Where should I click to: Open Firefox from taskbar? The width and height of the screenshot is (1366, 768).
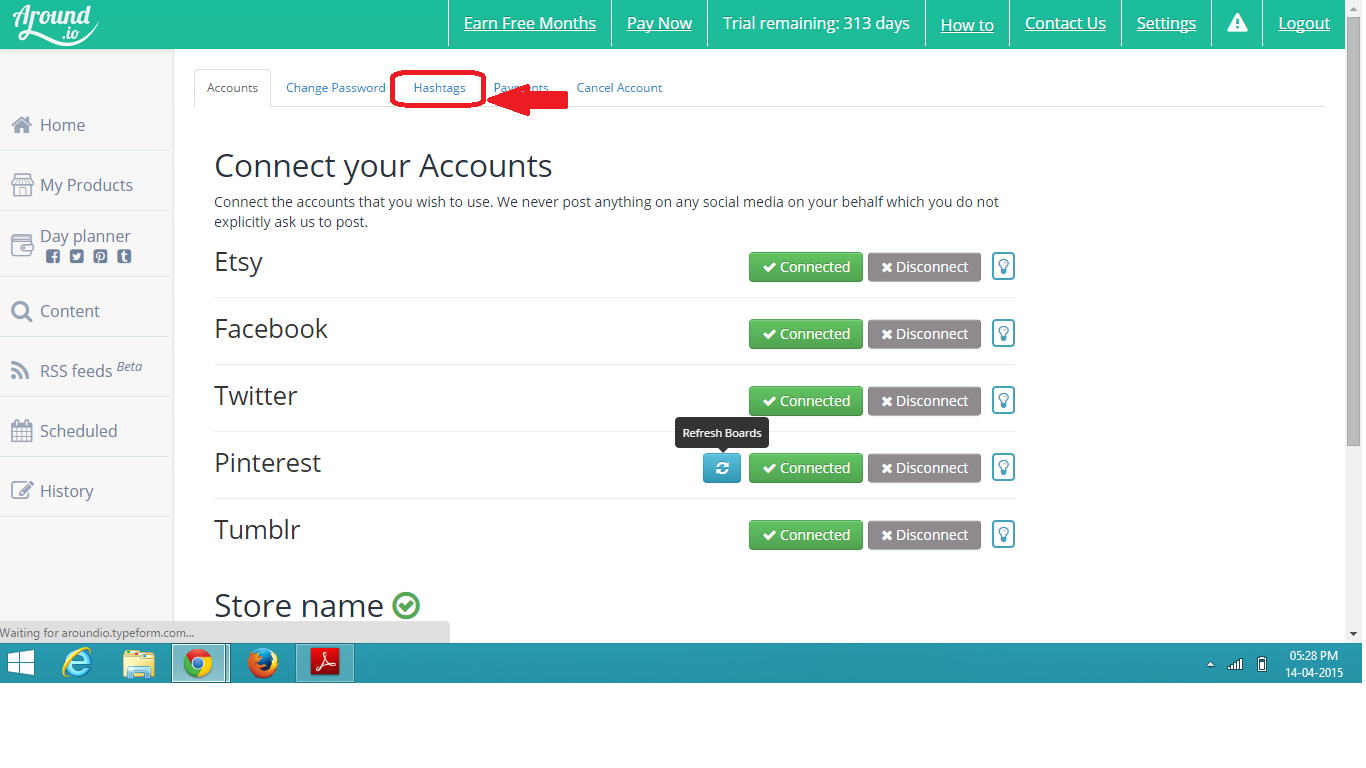[x=262, y=663]
